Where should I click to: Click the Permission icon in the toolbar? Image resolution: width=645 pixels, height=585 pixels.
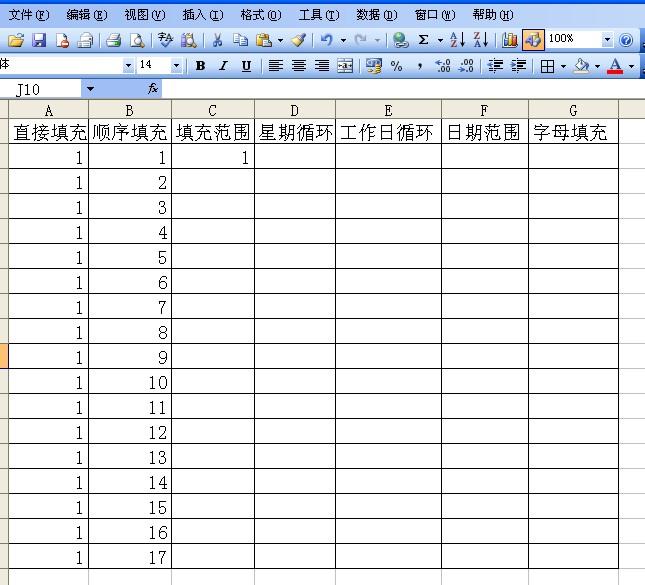(62, 40)
